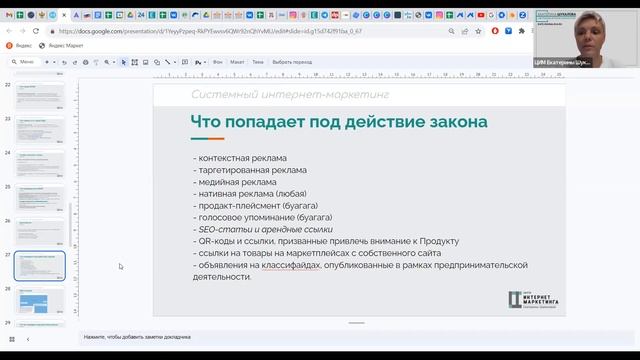Click the underlined word классифайдах
640x360 pixels.
tap(291, 265)
